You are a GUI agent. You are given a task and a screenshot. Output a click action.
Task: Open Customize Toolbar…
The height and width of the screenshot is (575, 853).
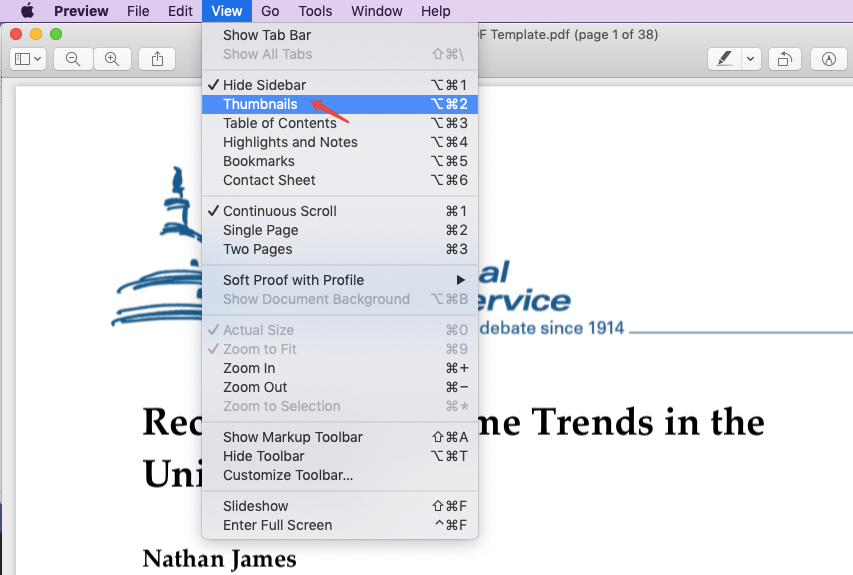point(339,475)
